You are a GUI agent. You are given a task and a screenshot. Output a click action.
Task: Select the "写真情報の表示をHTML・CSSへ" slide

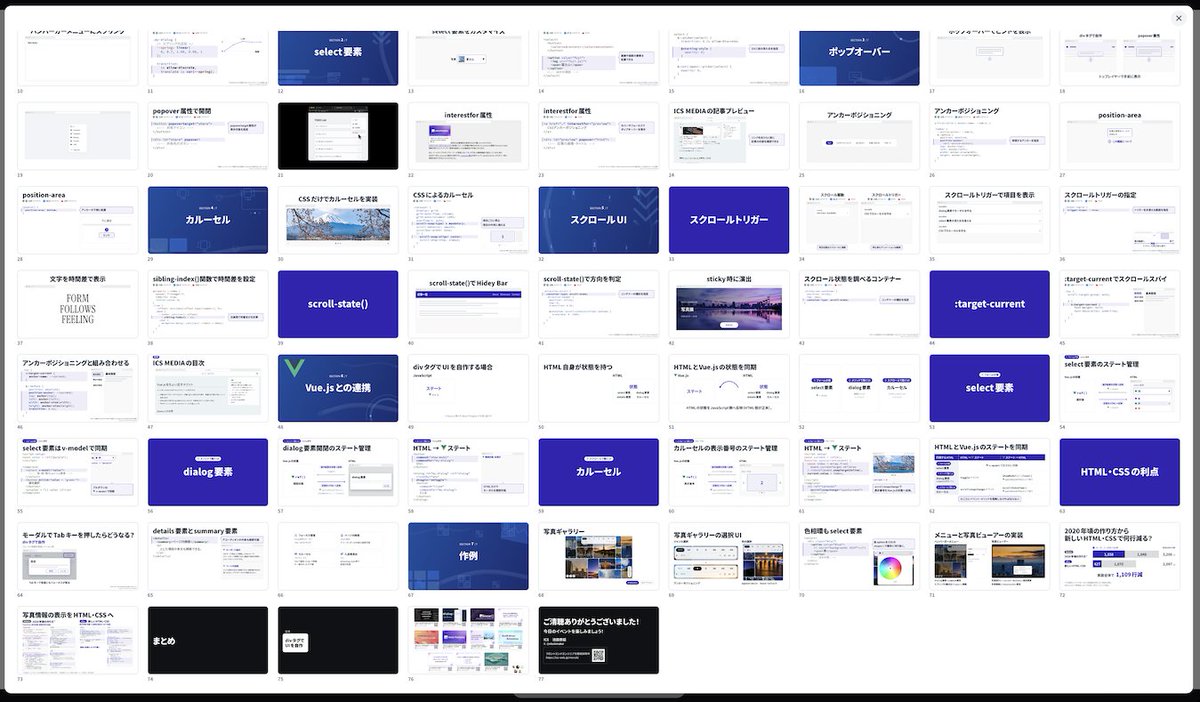click(x=77, y=640)
